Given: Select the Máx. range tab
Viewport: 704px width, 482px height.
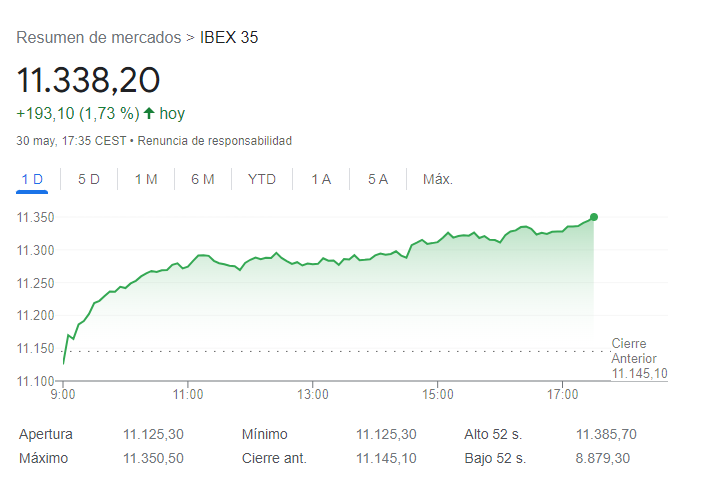Looking at the screenshot, I should pyautogui.click(x=438, y=180).
